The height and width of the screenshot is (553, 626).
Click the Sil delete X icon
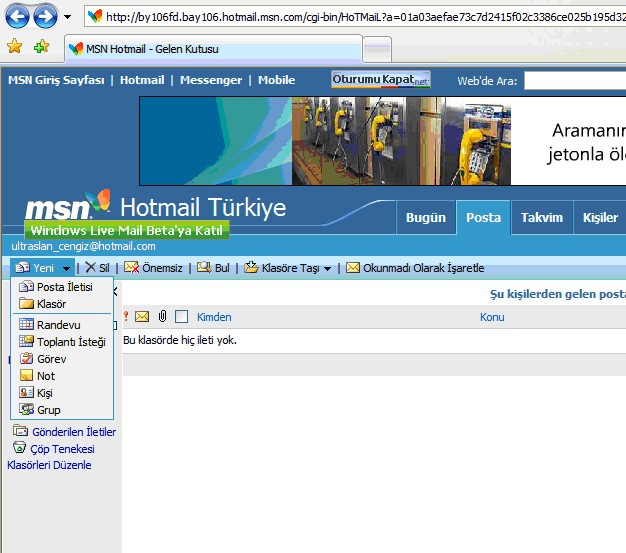[90, 267]
